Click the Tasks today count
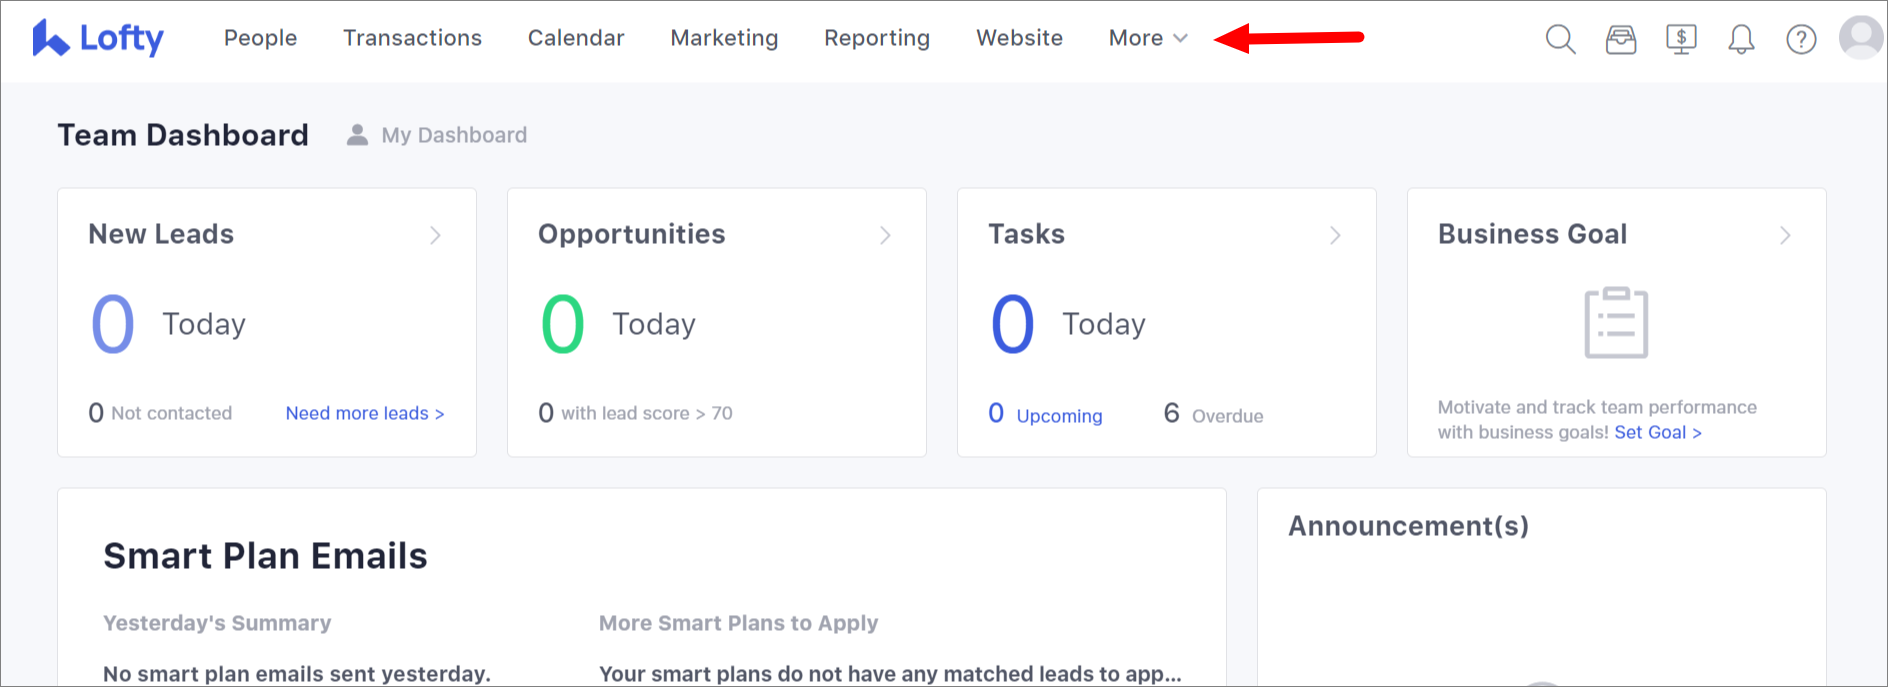The height and width of the screenshot is (687, 1888). point(1013,324)
